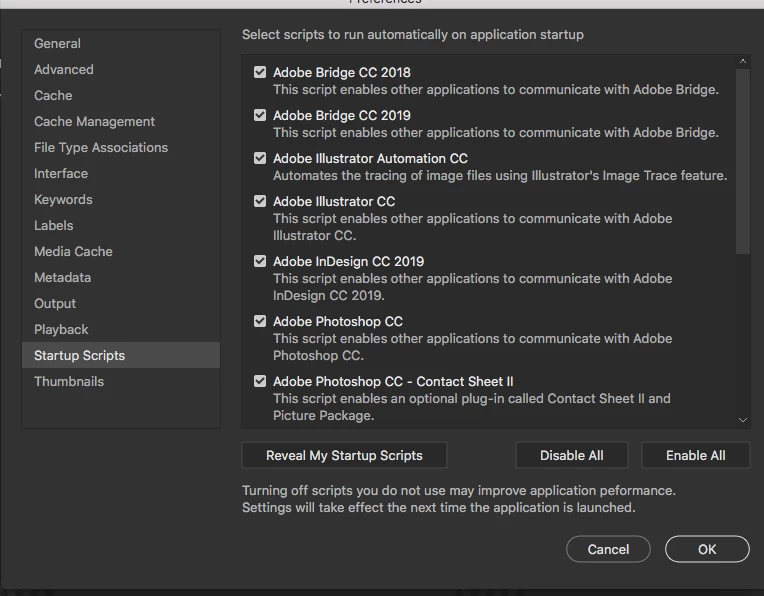
Task: Disable Photoshop CC Contact Sheet II script
Action: click(x=260, y=381)
